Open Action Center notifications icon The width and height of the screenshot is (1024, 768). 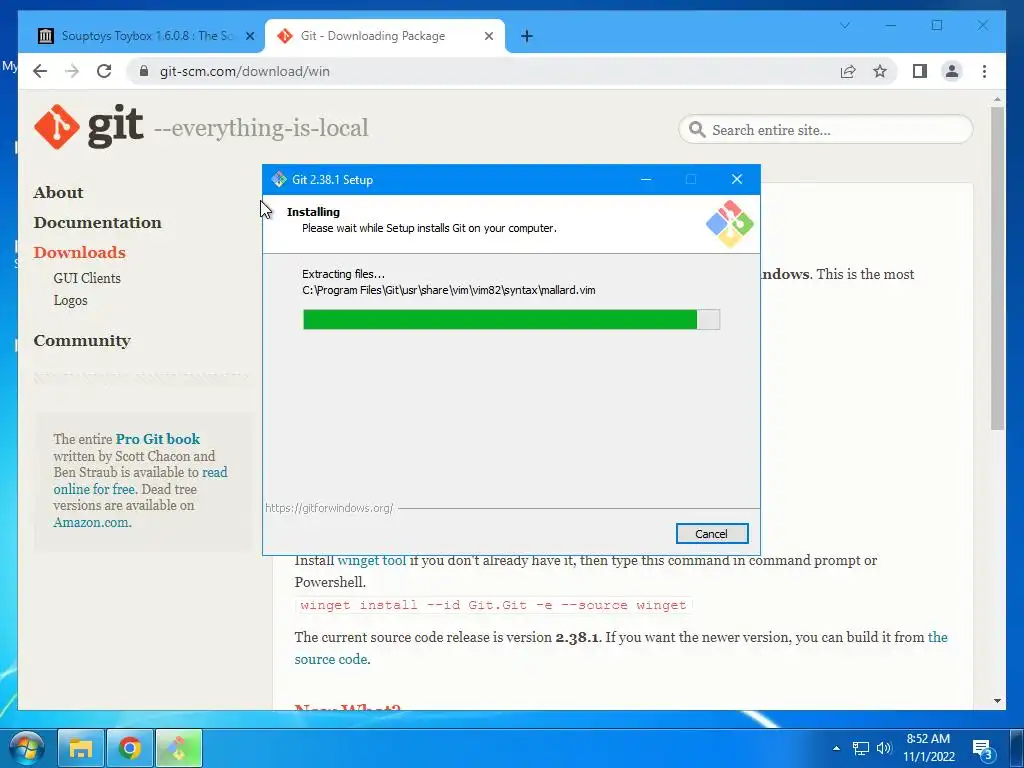[983, 748]
